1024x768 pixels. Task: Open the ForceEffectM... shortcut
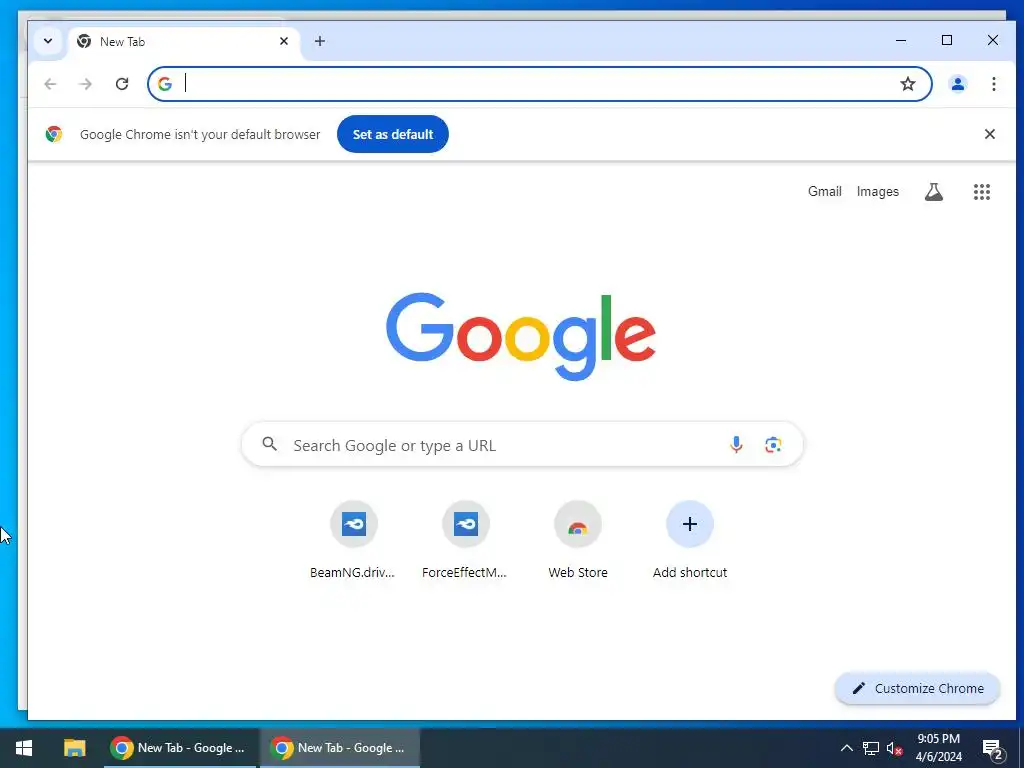(x=465, y=539)
